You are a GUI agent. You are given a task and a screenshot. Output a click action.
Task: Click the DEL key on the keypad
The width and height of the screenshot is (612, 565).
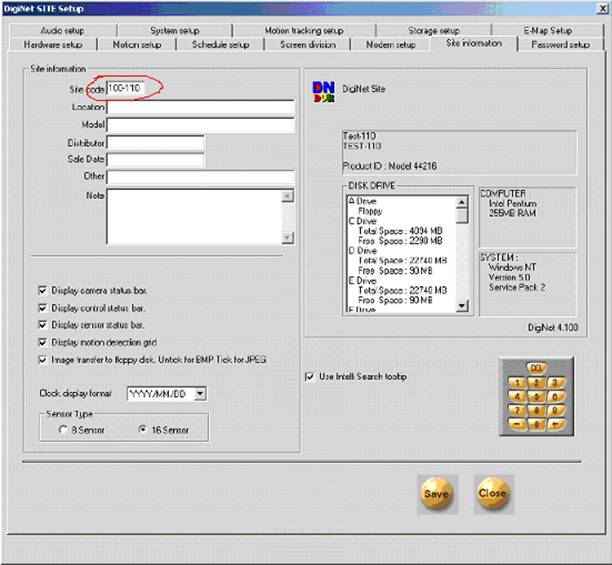tap(537, 368)
